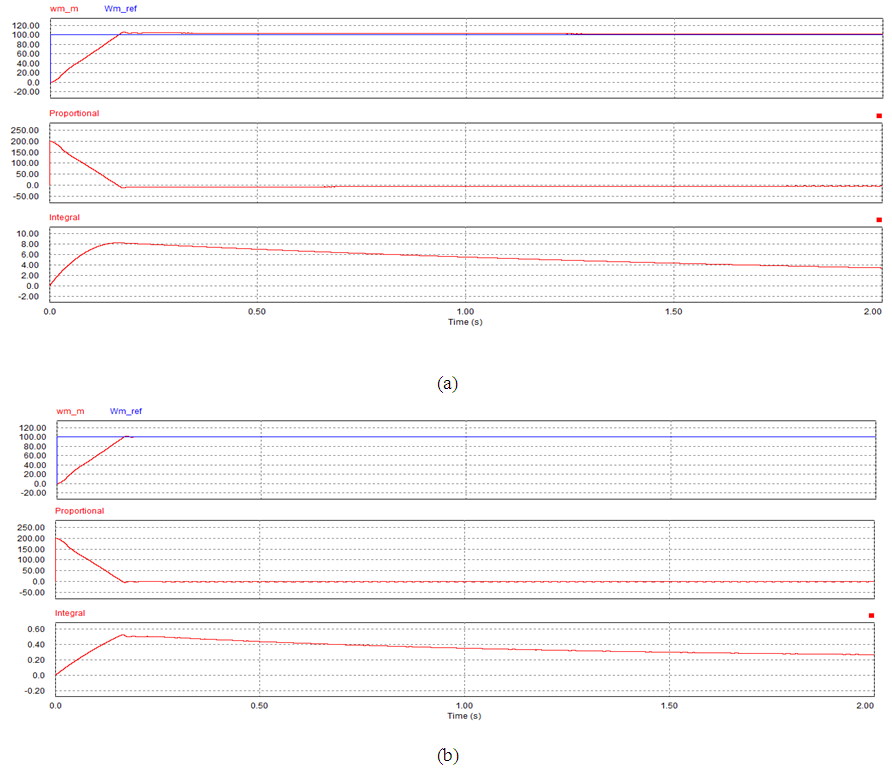Click red square marker on Integral plot in figure (b)
892x770 pixels.
pyautogui.click(x=871, y=616)
